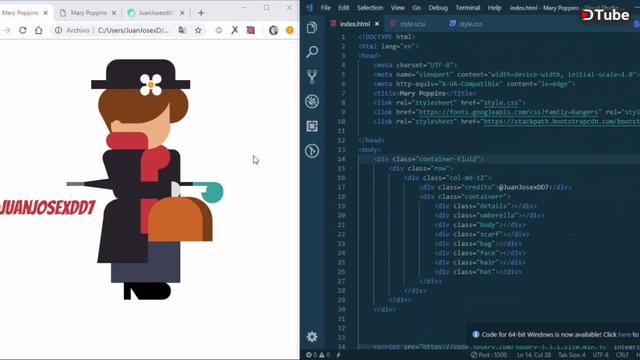Click the Mary Poppins title text on line 7
640x360 pixels.
tap(422, 93)
